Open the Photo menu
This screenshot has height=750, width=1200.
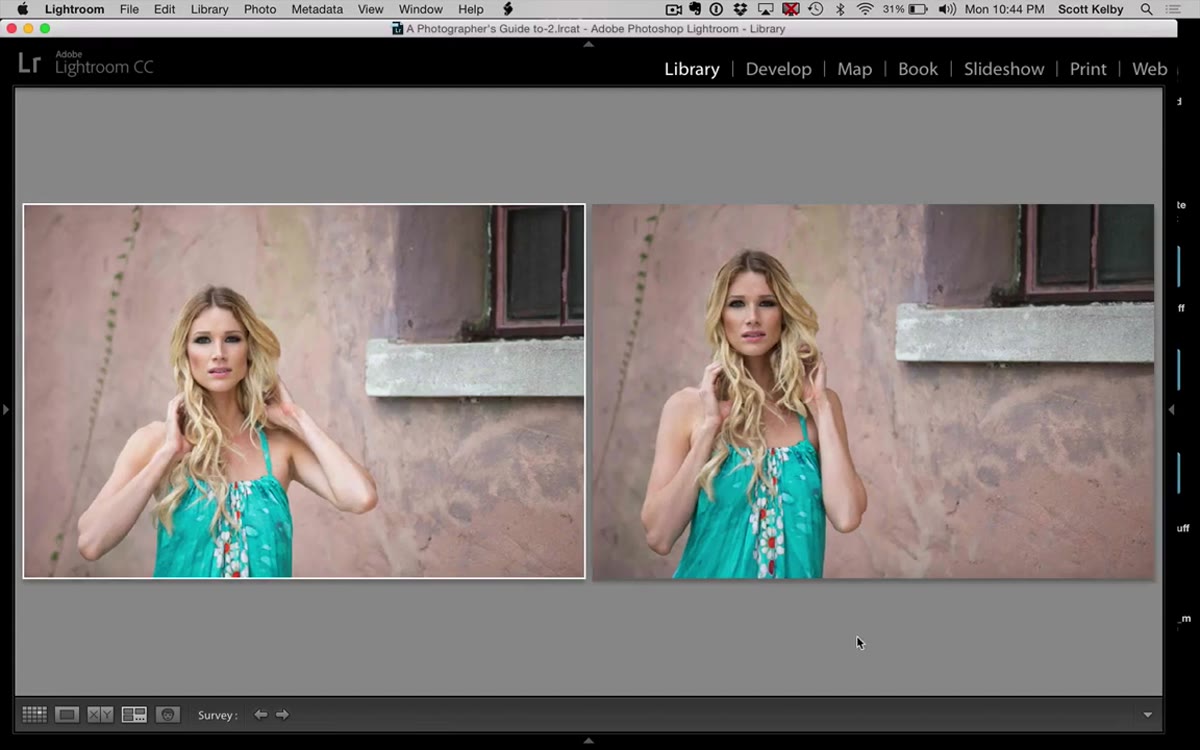[x=260, y=9]
